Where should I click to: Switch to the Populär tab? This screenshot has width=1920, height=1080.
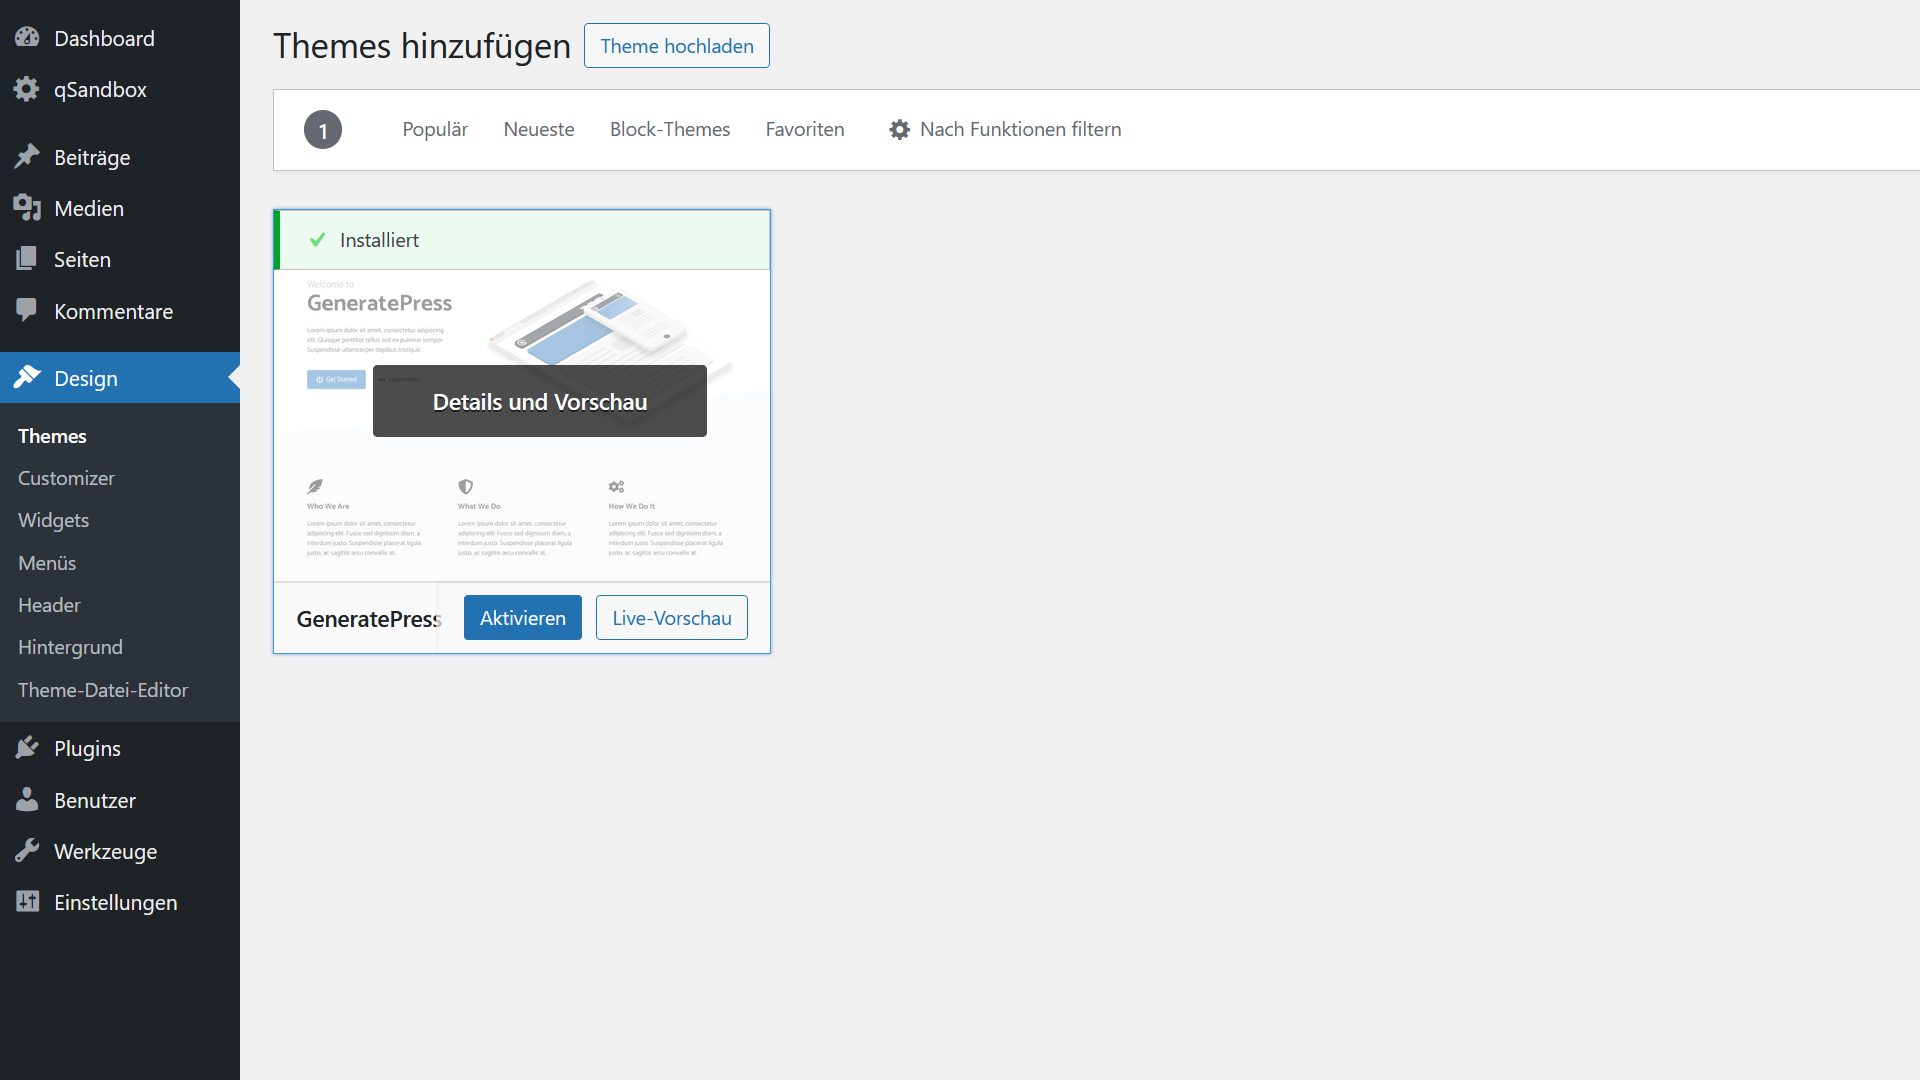(x=435, y=130)
